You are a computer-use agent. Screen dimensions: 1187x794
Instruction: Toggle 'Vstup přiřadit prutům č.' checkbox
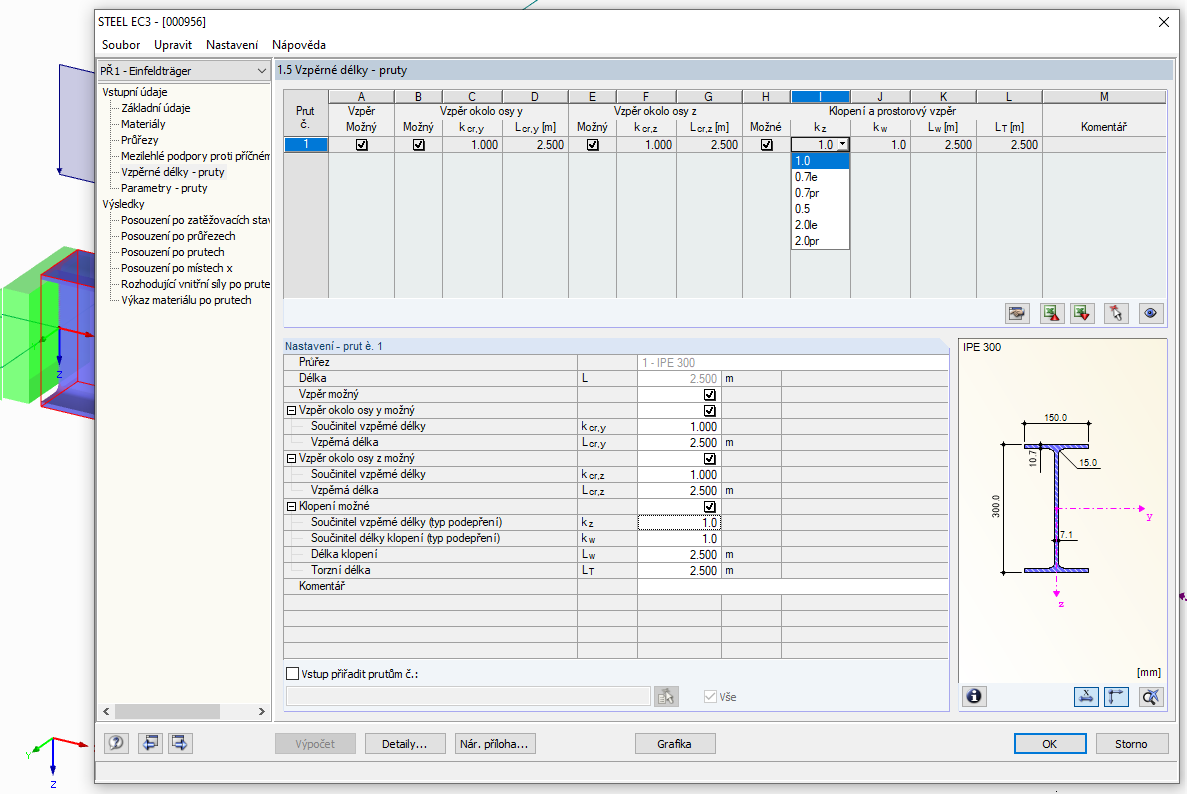click(x=293, y=674)
